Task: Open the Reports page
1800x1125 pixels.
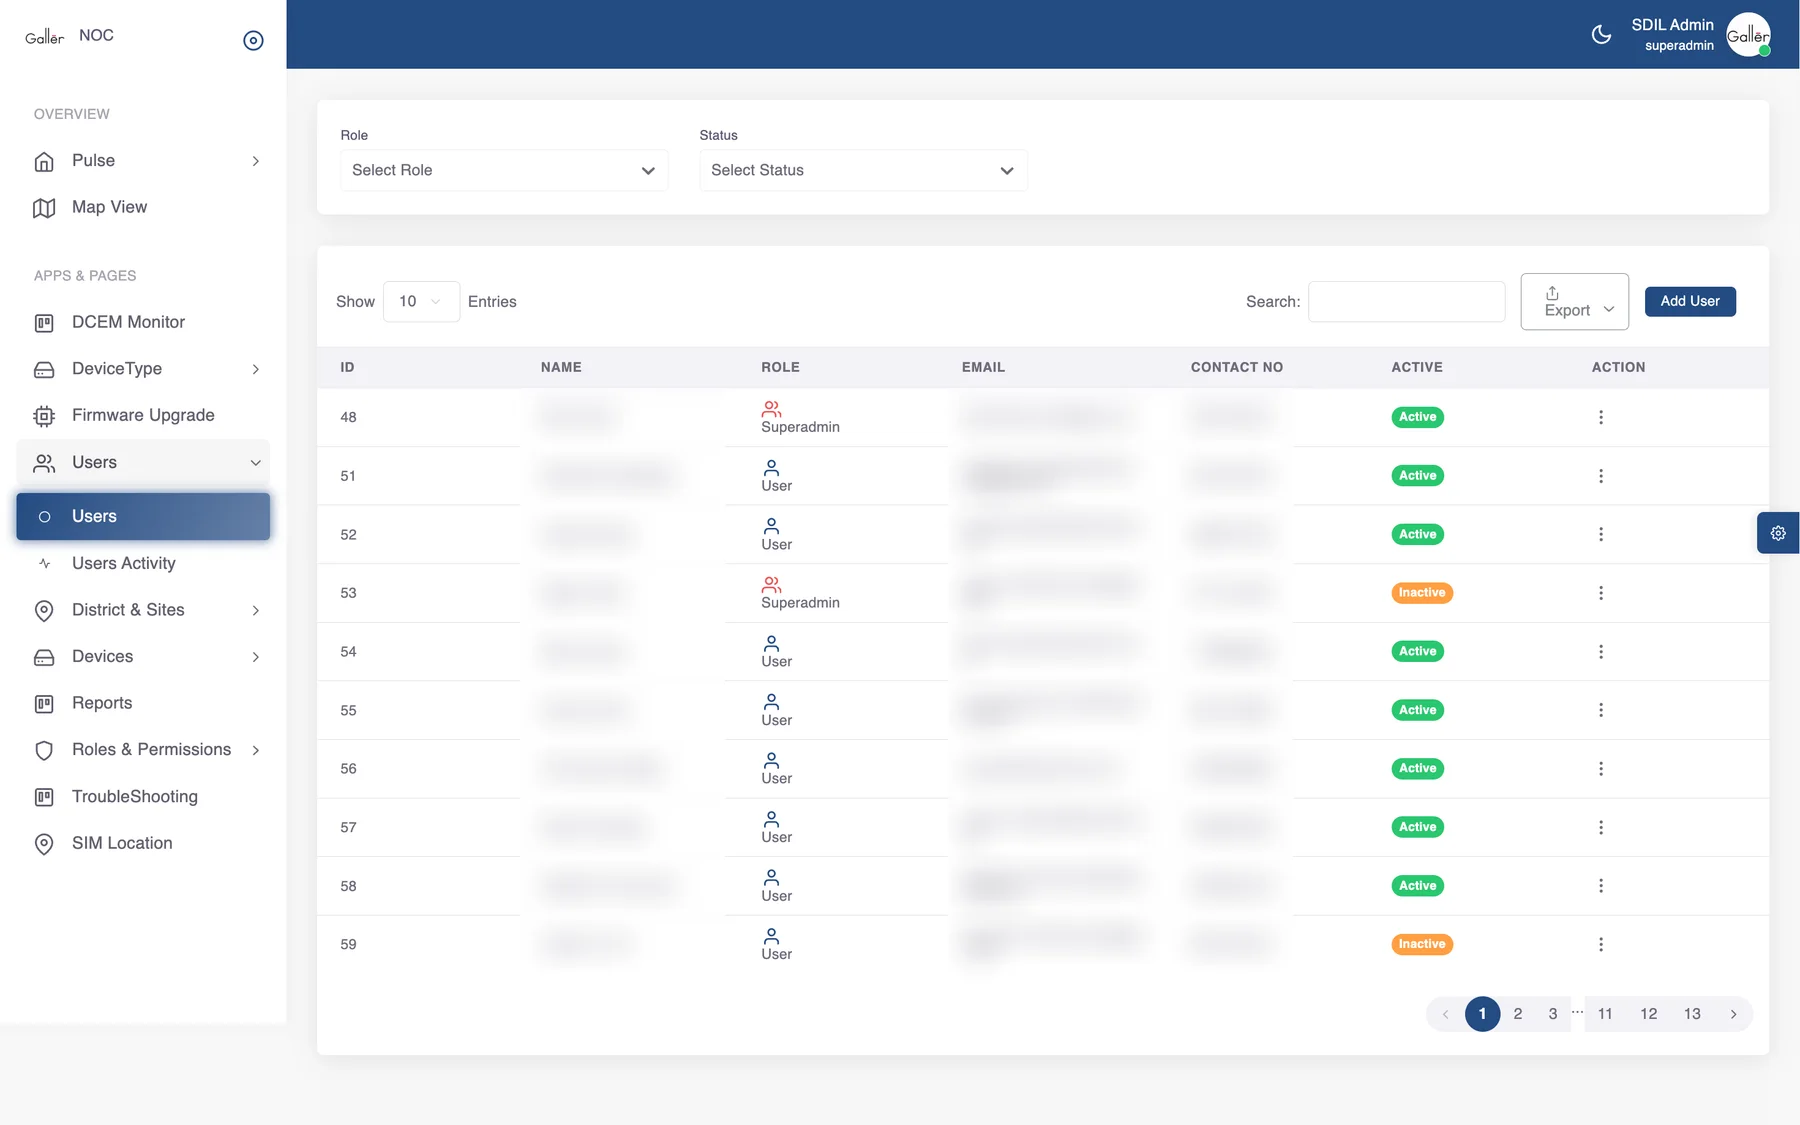Action: pos(143,703)
